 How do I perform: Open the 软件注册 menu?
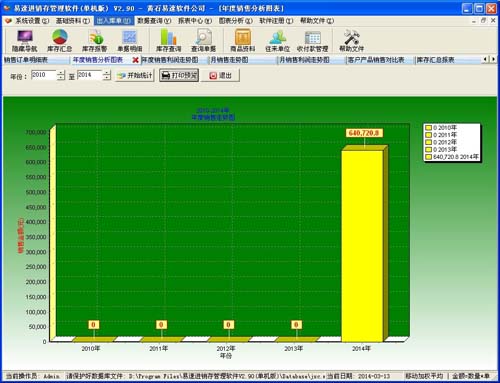276,21
